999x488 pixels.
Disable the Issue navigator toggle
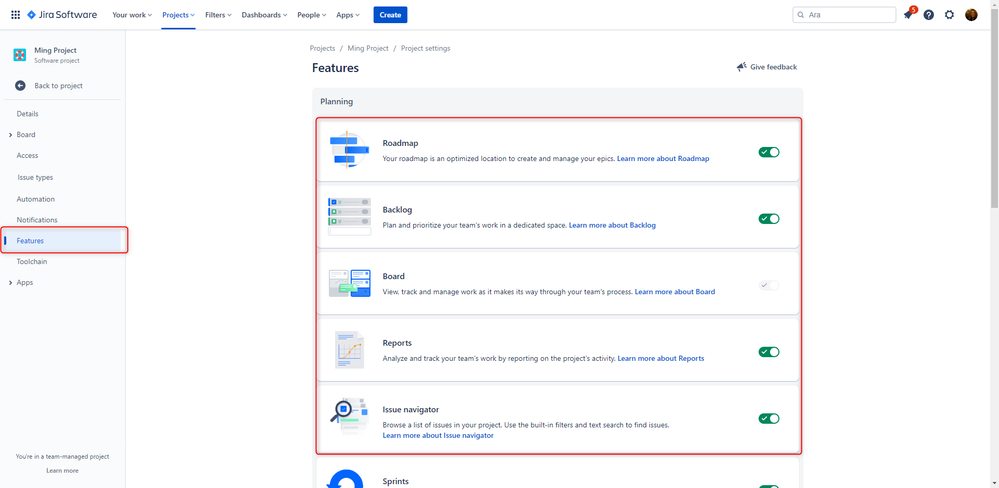click(769, 419)
